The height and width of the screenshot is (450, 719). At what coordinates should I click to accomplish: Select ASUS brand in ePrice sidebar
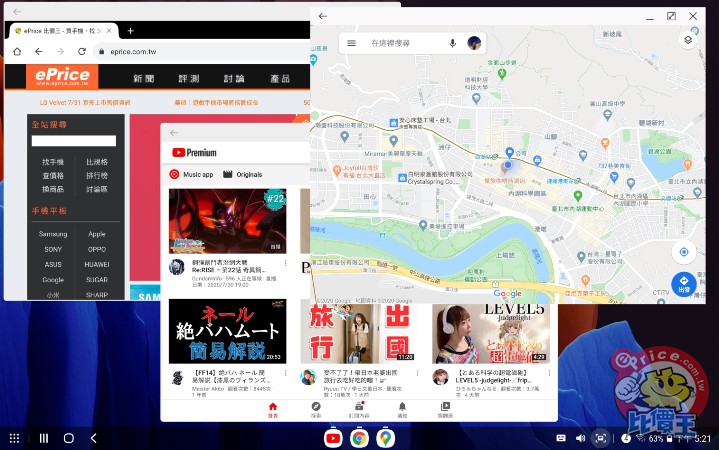[53, 264]
